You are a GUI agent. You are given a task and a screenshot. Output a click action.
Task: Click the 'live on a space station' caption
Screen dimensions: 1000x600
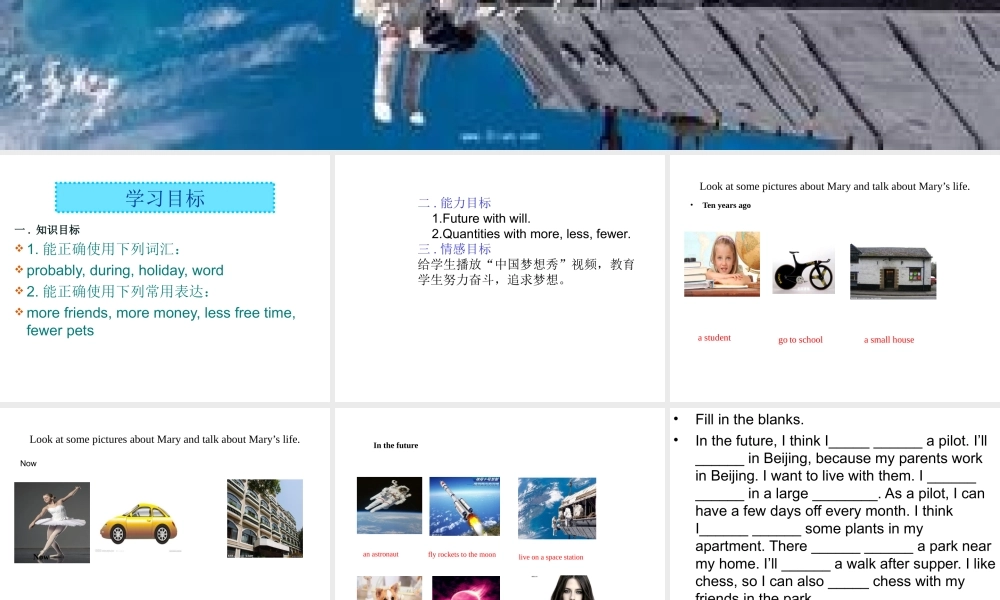(x=551, y=557)
